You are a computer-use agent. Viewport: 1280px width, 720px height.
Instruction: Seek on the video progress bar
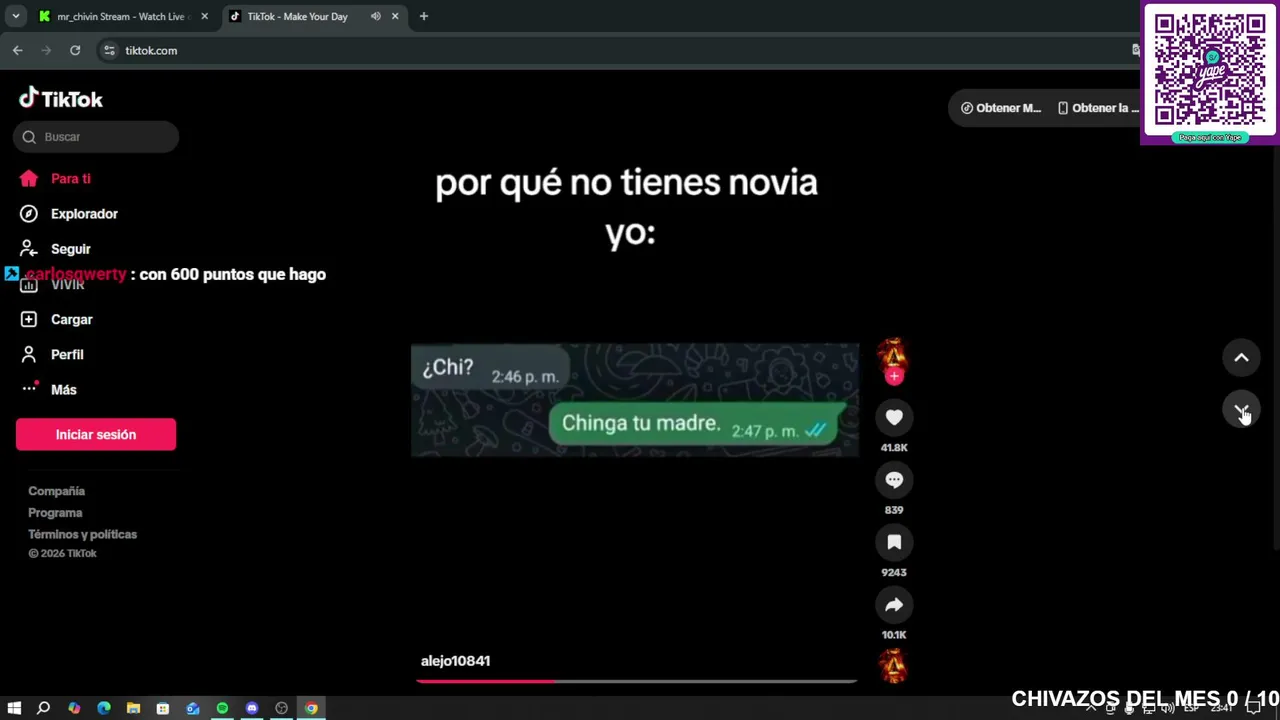pos(636,681)
